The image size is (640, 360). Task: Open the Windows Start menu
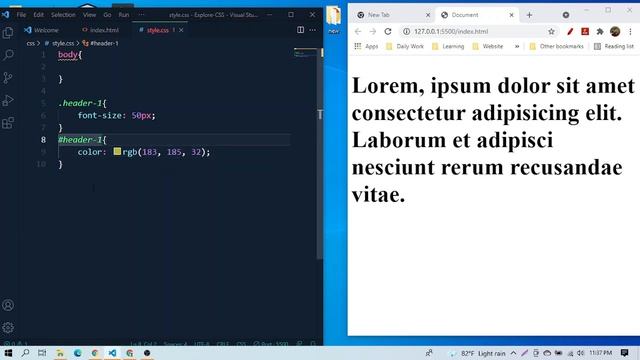click(x=8, y=353)
